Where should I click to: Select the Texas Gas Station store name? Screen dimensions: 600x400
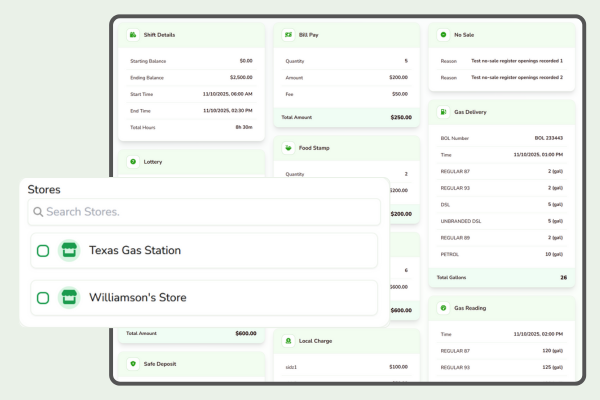(x=135, y=250)
